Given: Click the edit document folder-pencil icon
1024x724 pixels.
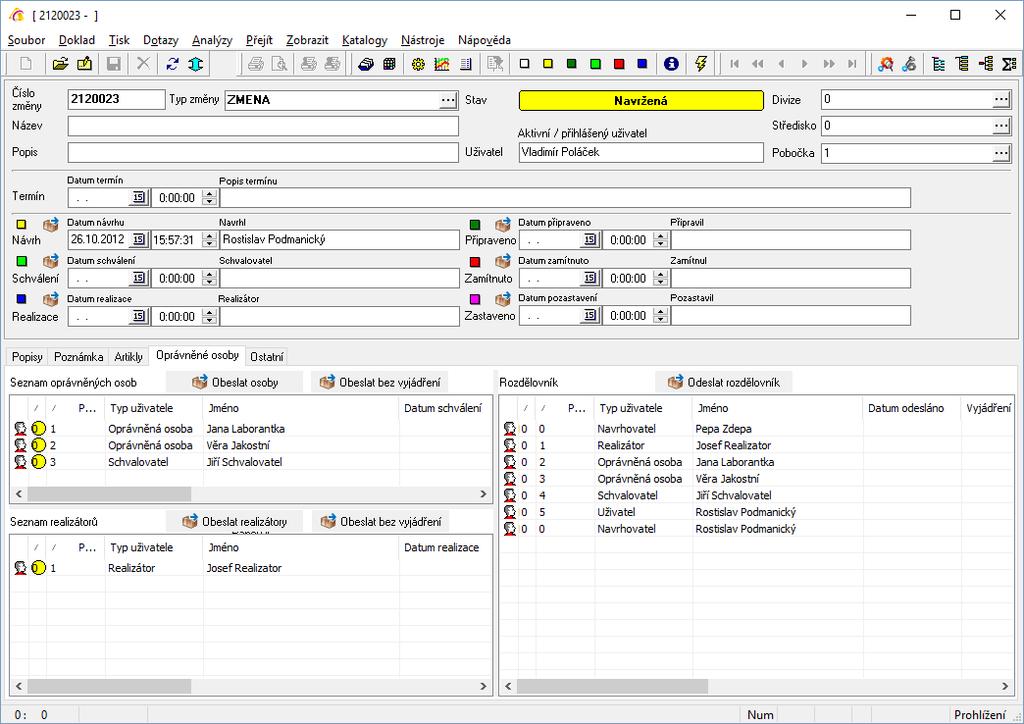Looking at the screenshot, I should (84, 63).
